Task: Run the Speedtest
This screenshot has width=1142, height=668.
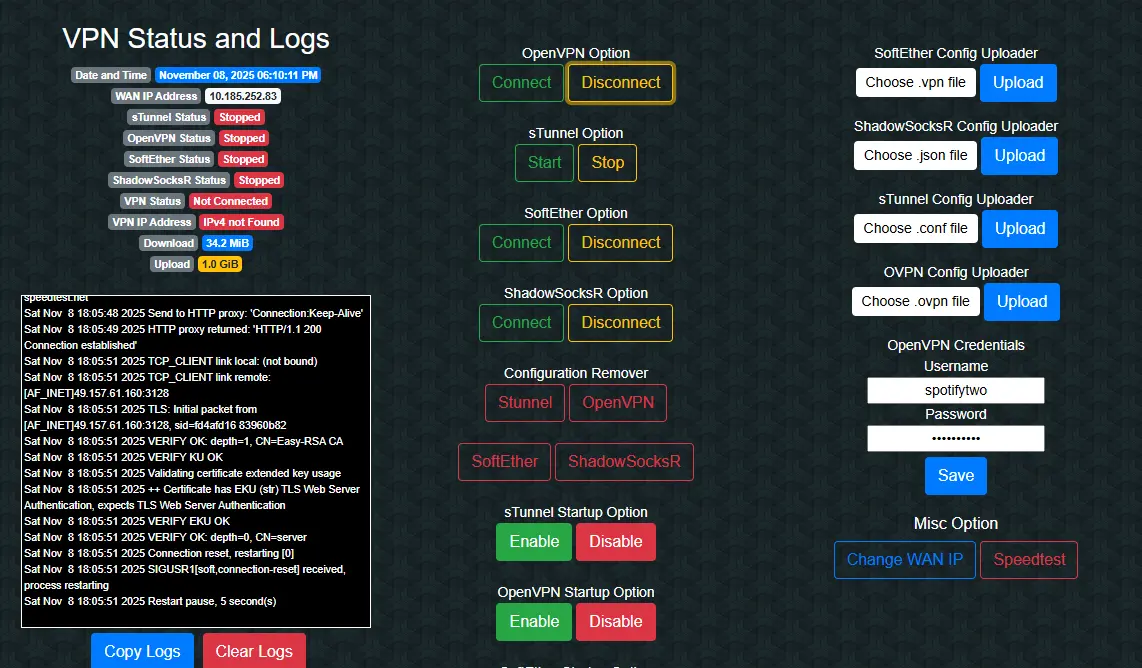Action: [1029, 559]
